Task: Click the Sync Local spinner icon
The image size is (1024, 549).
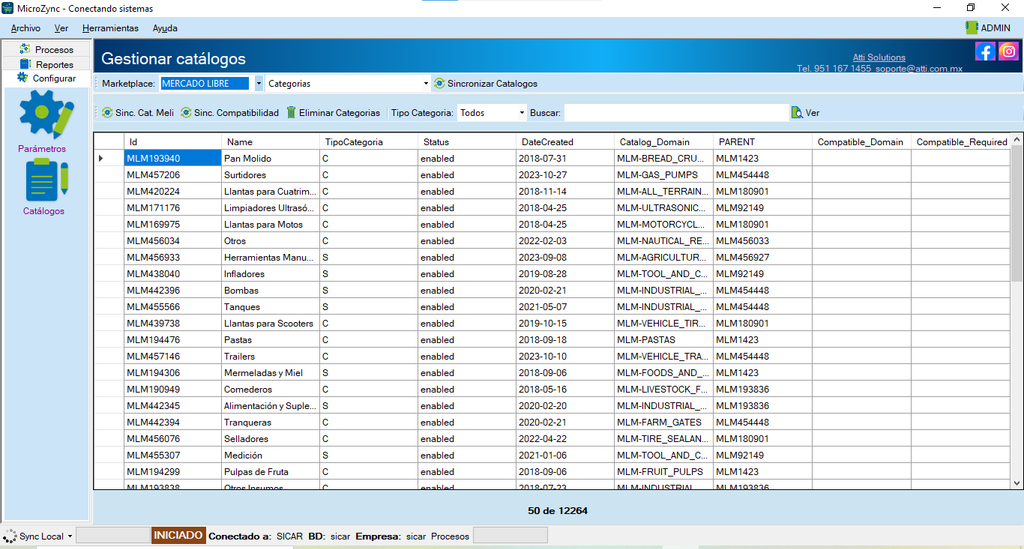Action: click(10, 536)
